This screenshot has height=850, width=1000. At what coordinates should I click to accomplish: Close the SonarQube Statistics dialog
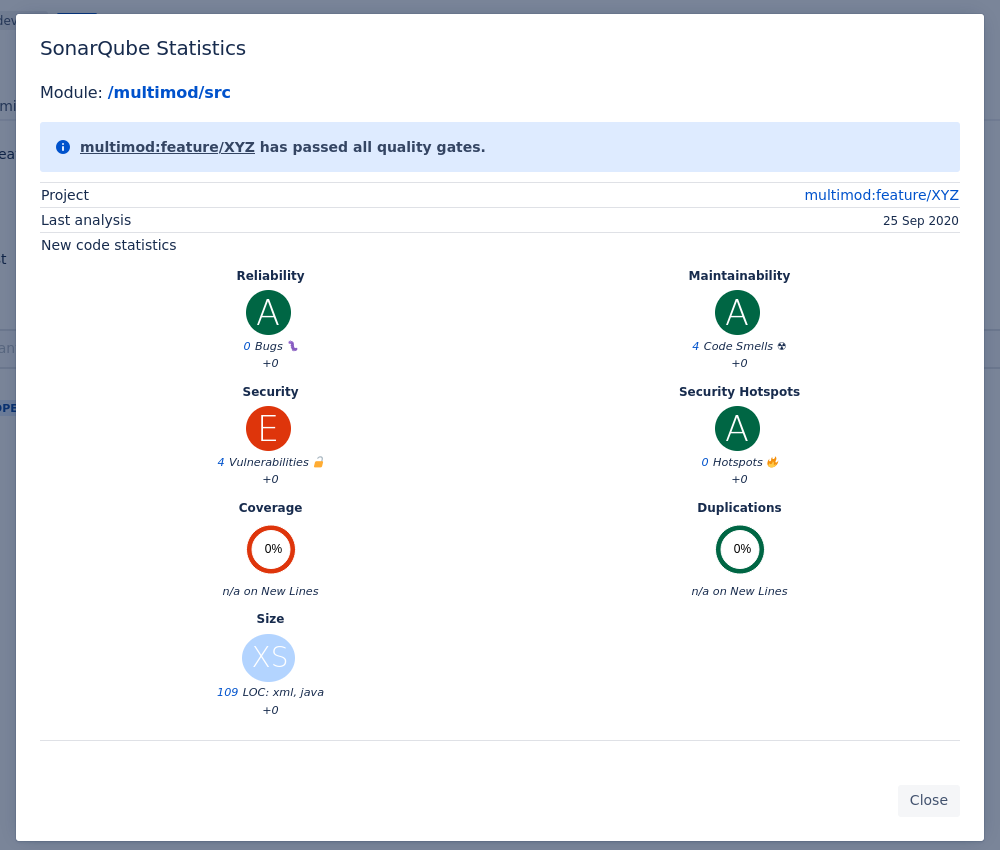coord(928,800)
